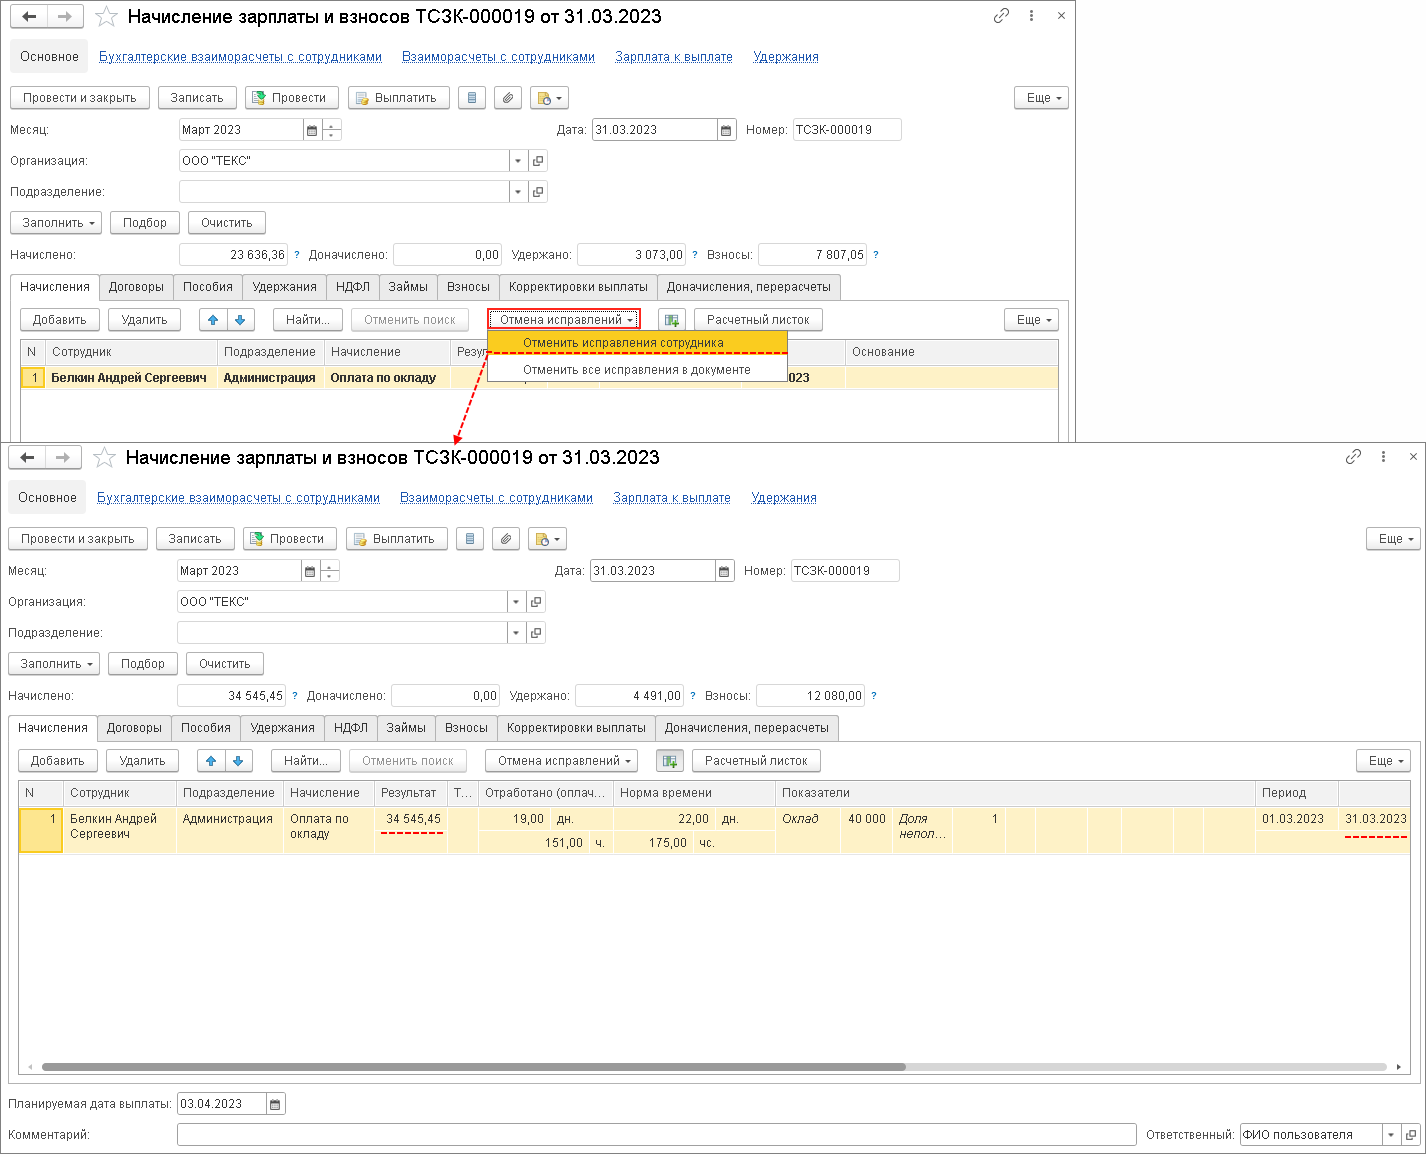Copy the document link via the chain icon in the upper window
1426x1157 pixels.
[1001, 16]
